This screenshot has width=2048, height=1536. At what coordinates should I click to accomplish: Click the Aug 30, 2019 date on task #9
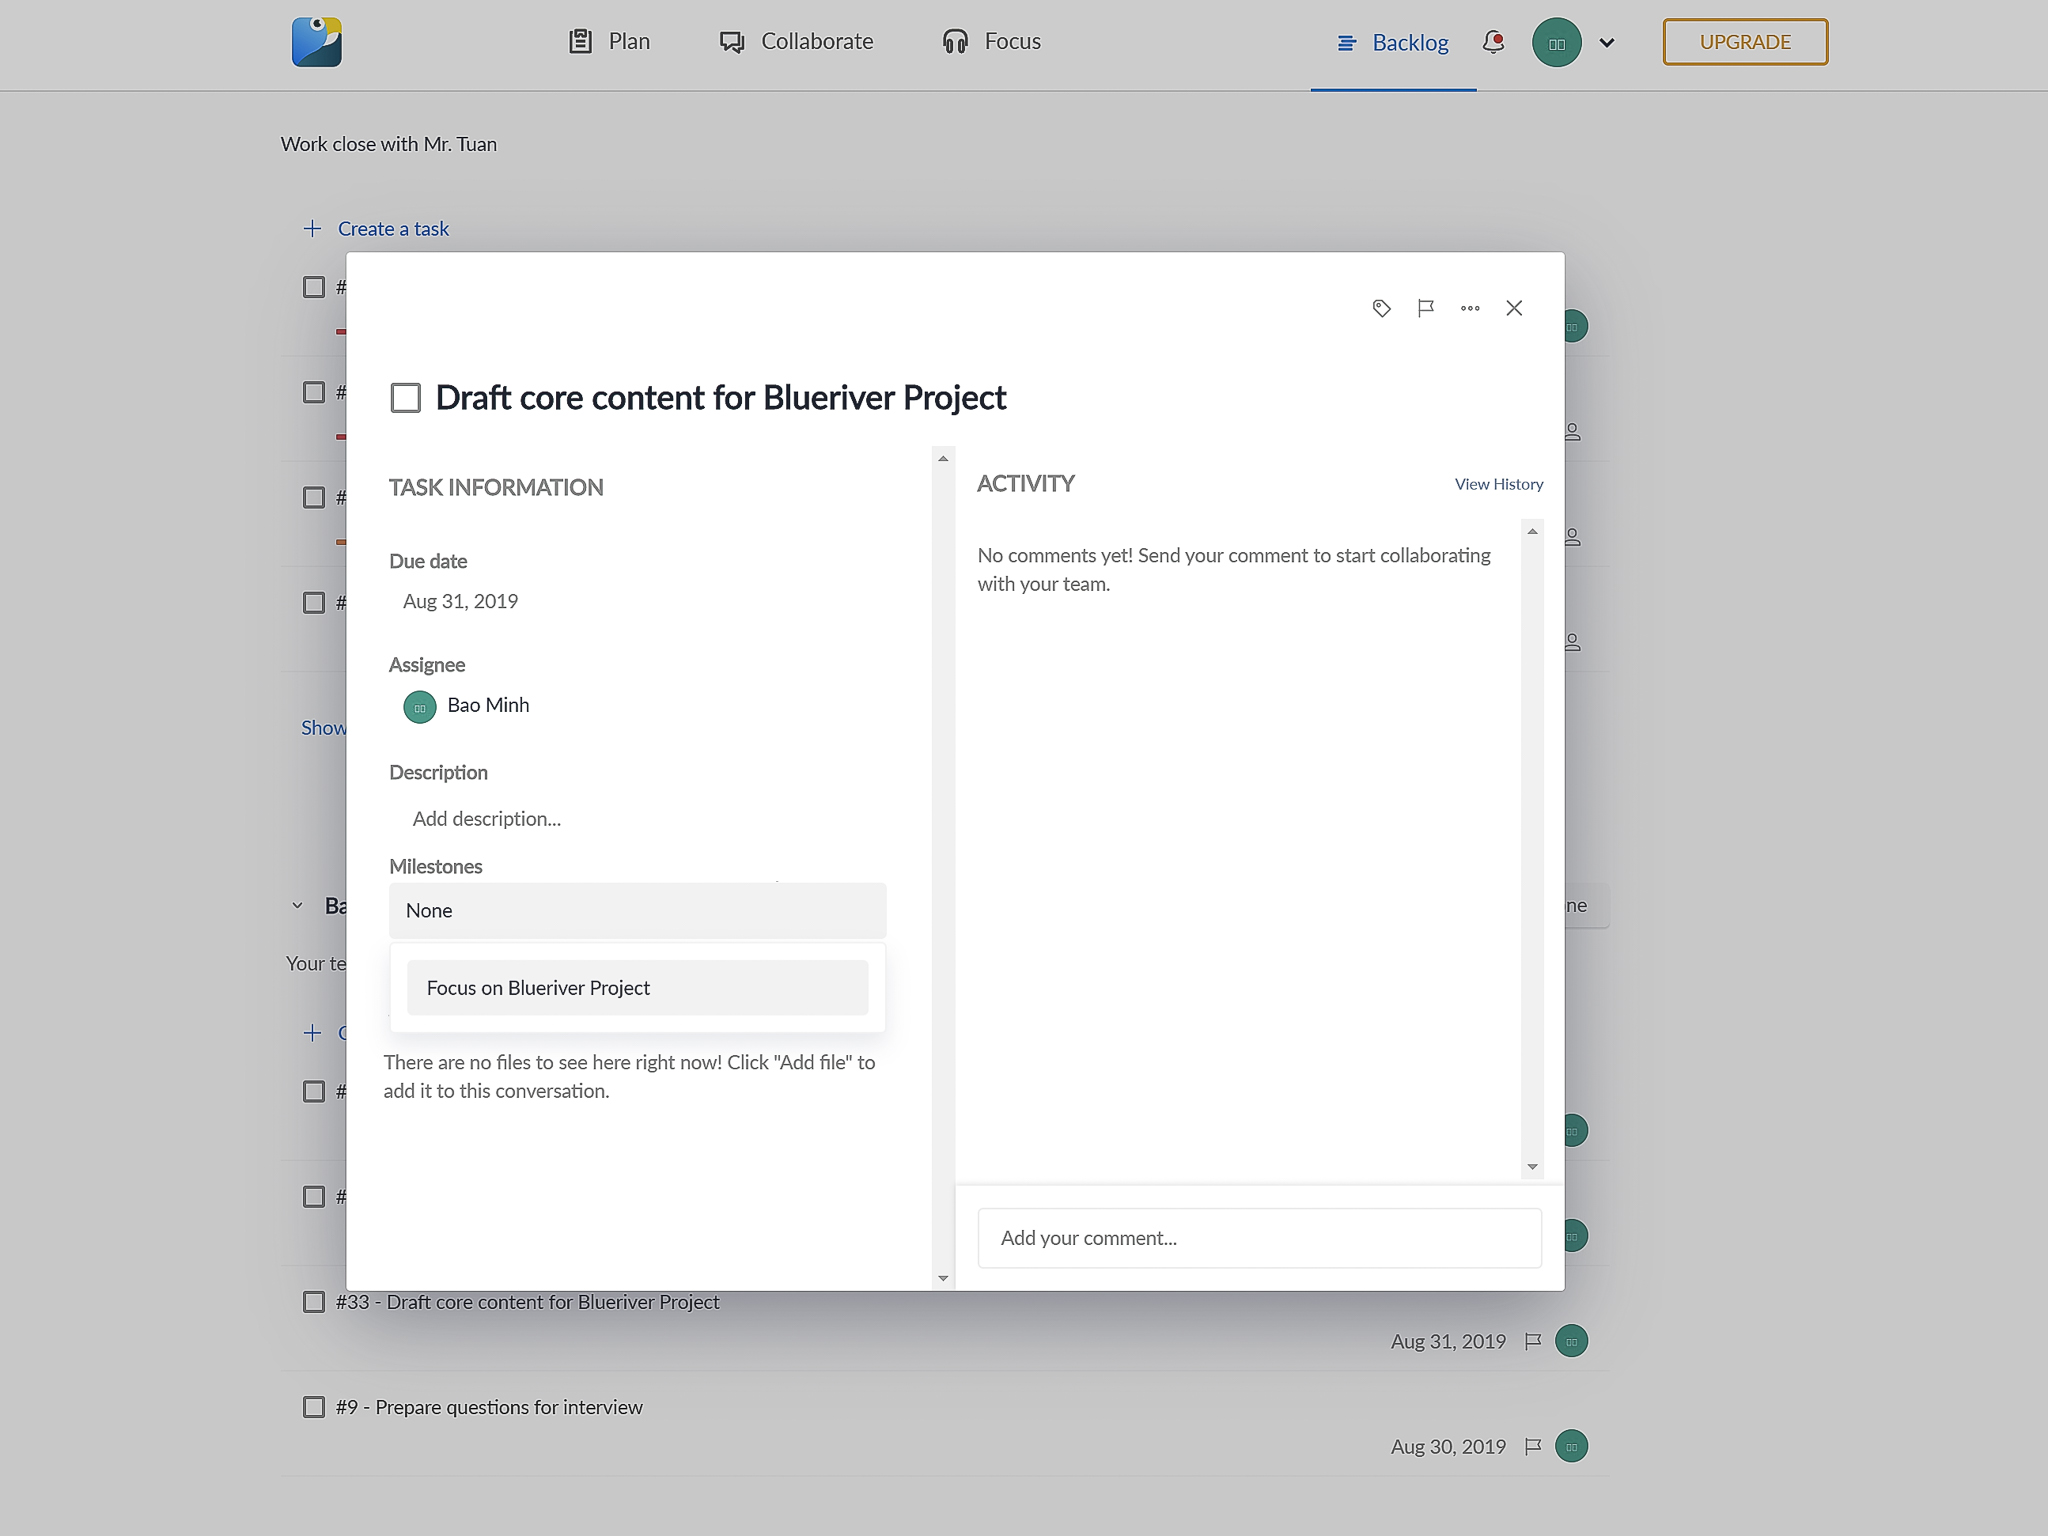coord(1448,1447)
